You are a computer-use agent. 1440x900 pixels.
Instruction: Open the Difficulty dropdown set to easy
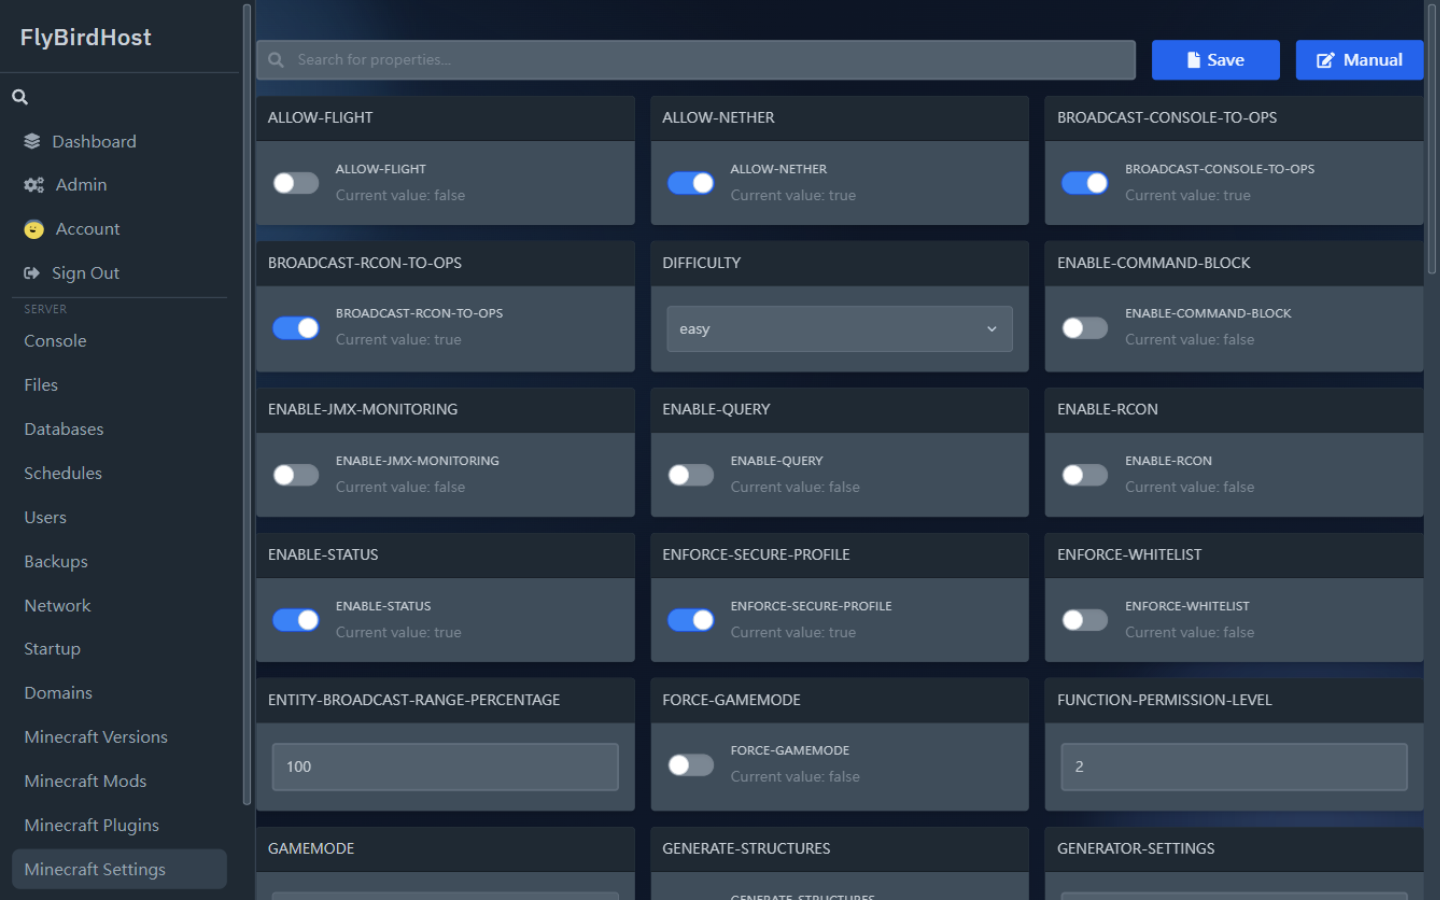pos(839,329)
